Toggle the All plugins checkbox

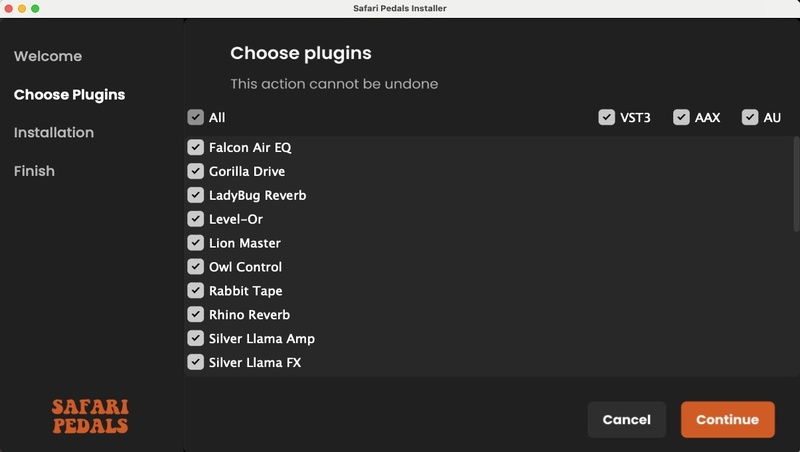(x=196, y=118)
